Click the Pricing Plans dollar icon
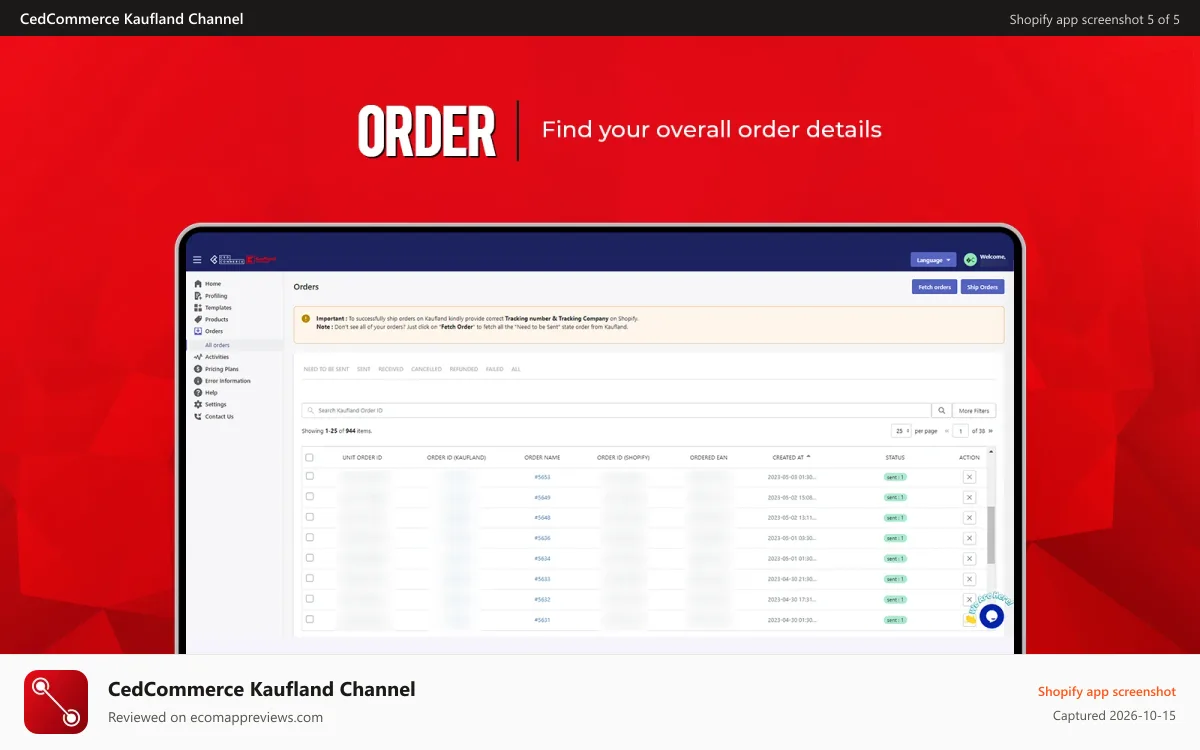Image resolution: width=1200 pixels, height=750 pixels. (x=198, y=369)
